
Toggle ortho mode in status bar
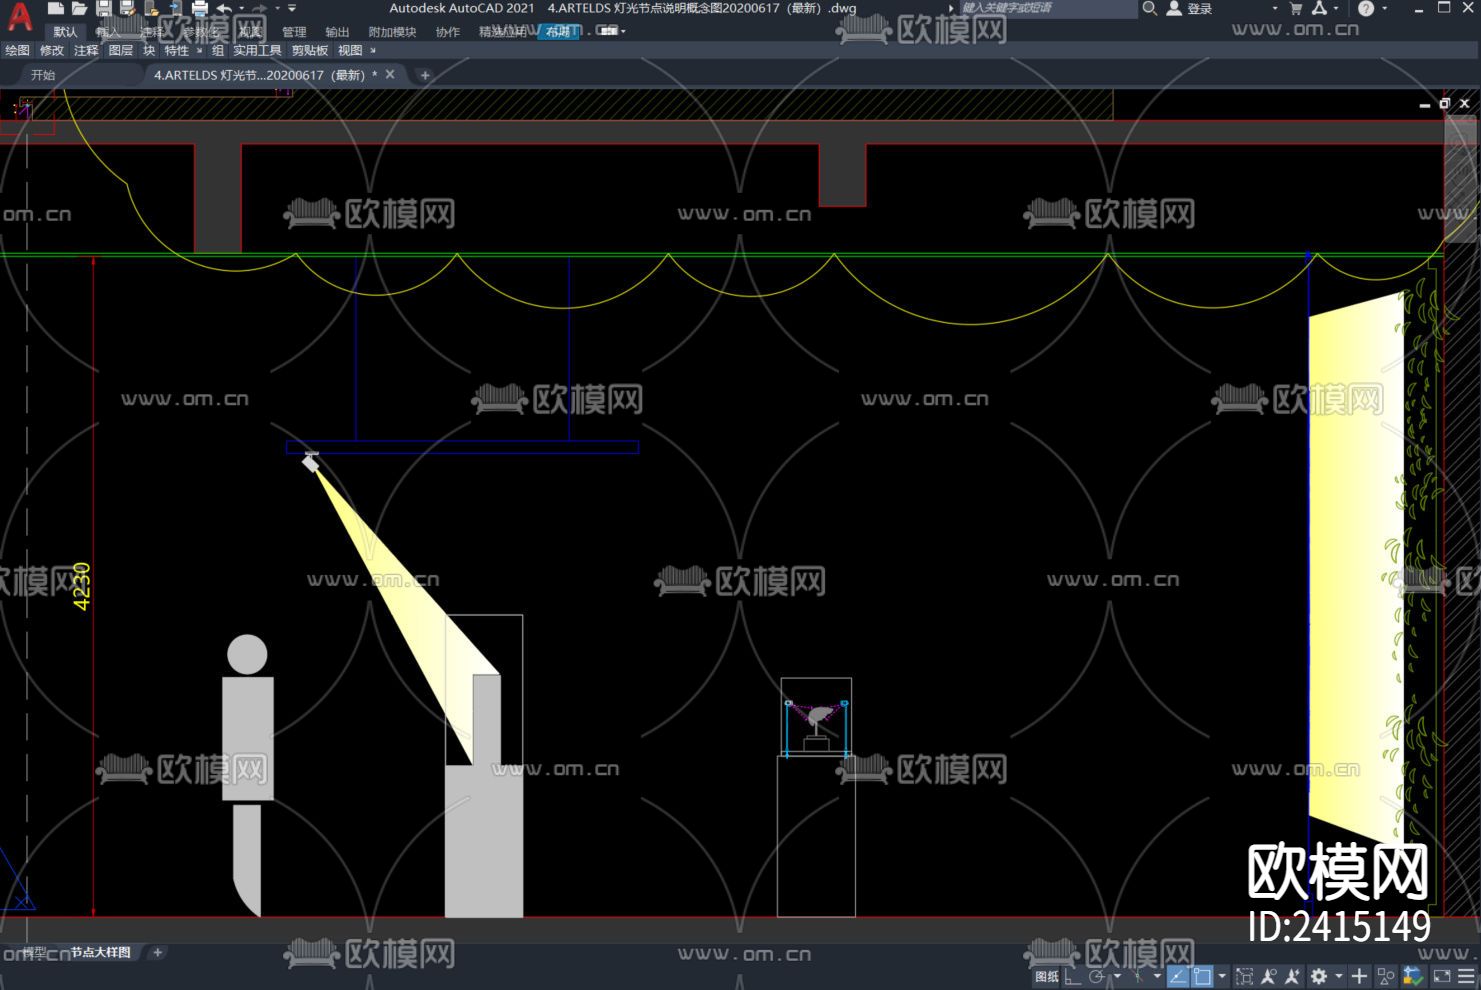(1073, 976)
